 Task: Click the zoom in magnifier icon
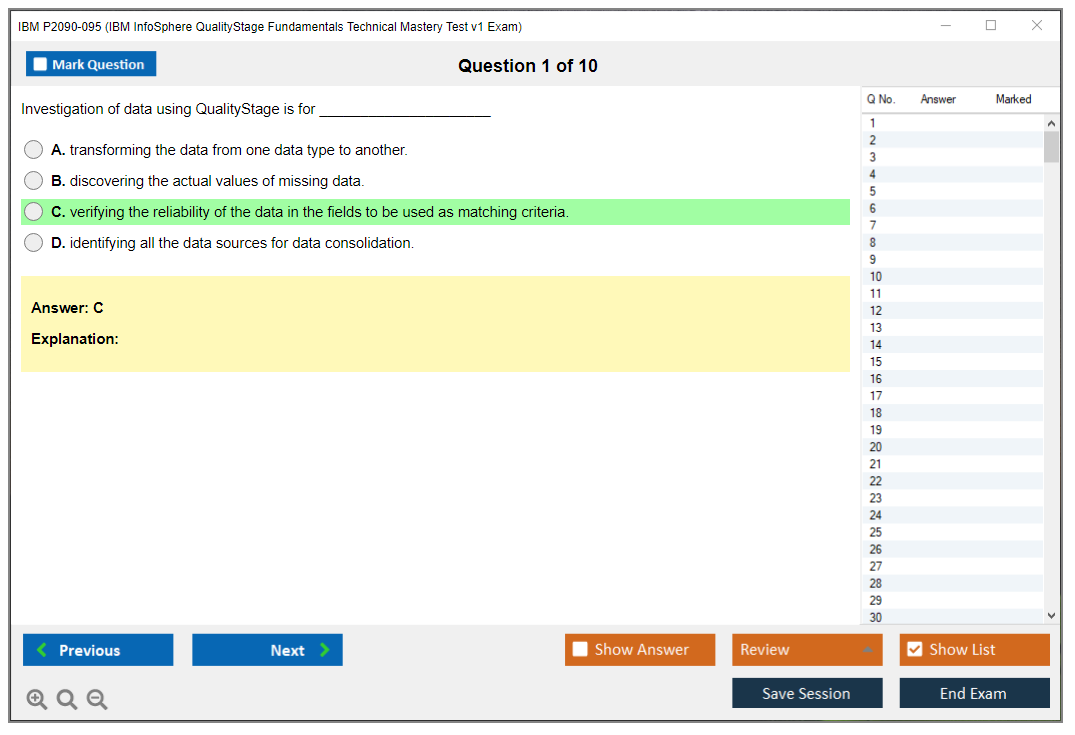point(37,700)
